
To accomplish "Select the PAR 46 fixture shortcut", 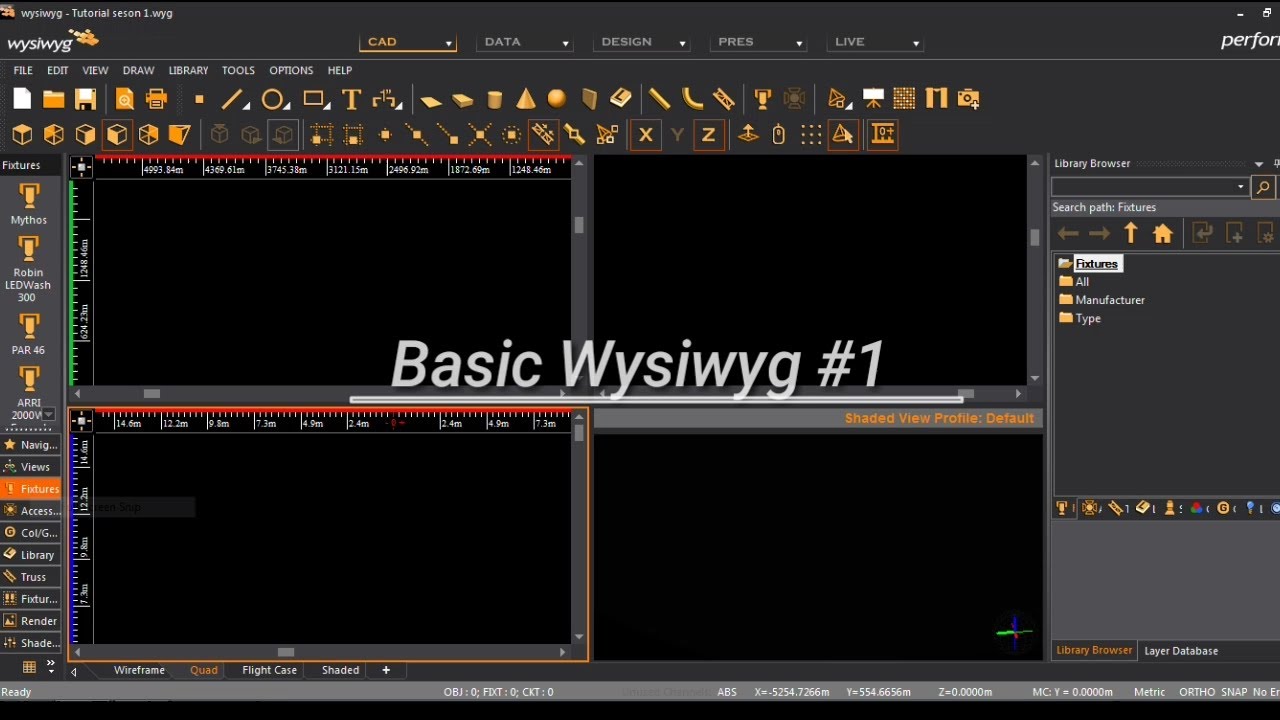I will (28, 334).
